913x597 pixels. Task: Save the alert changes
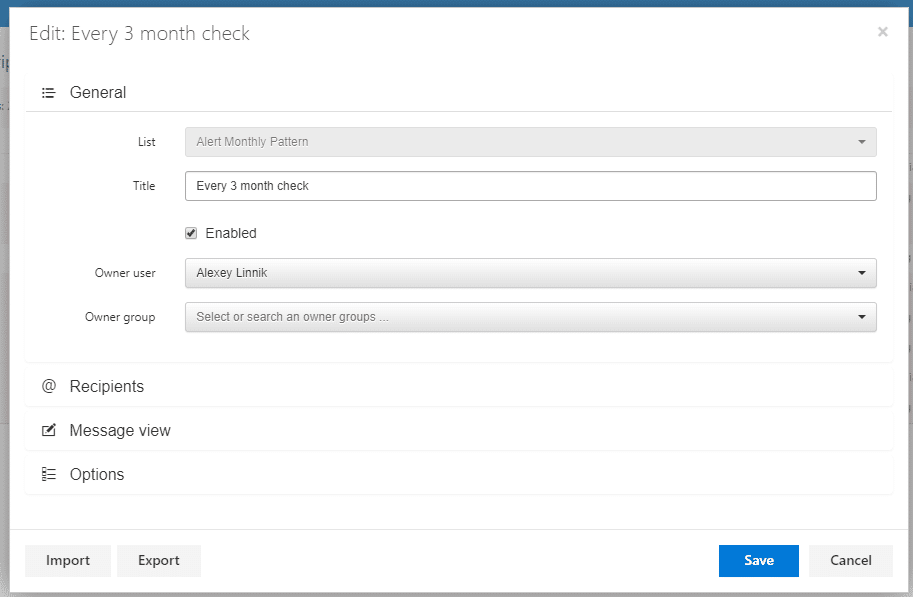coord(759,561)
